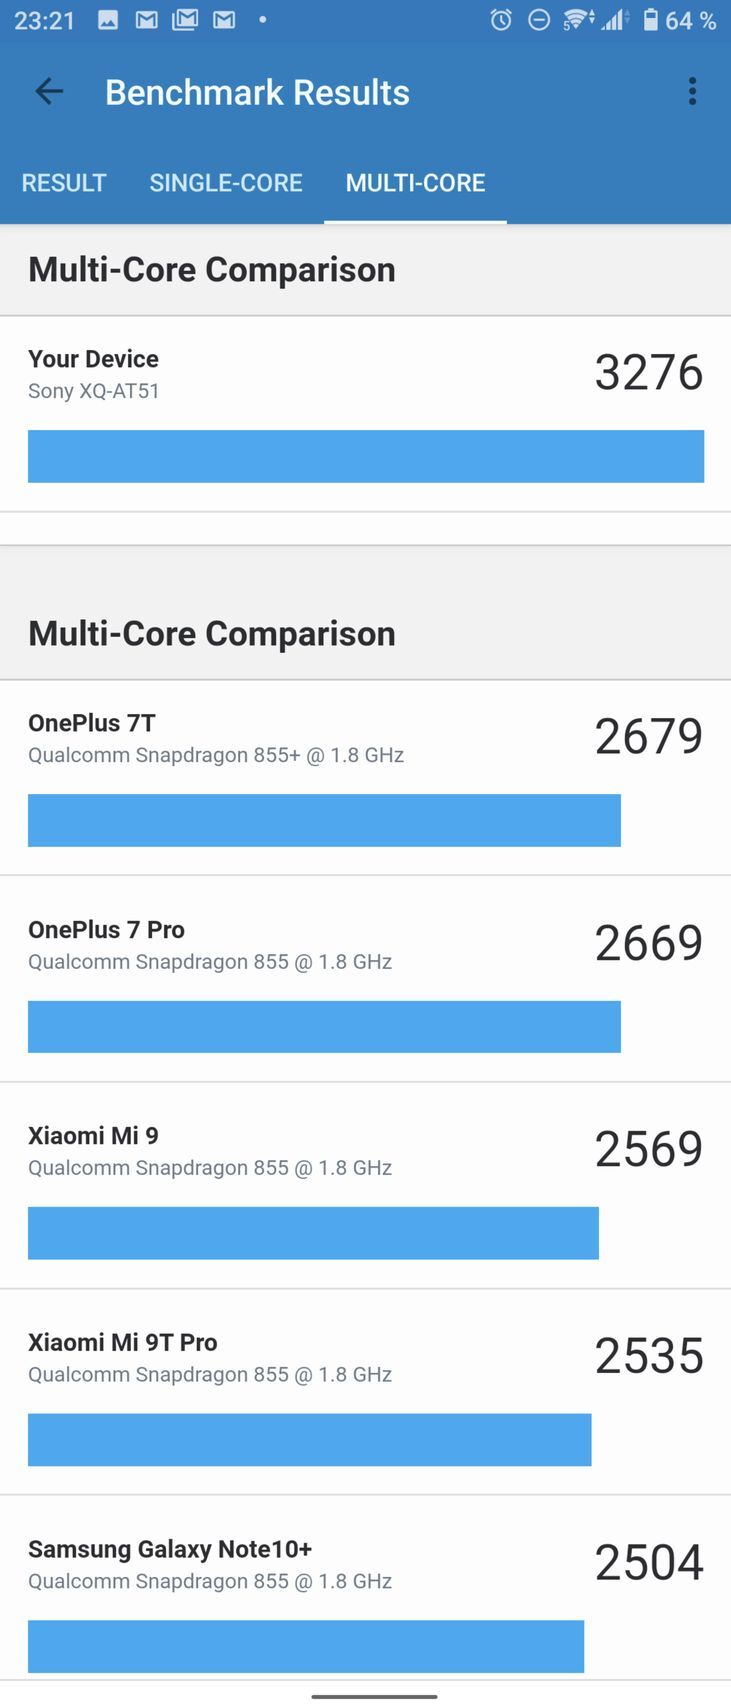Tap the image notification icon
The height and width of the screenshot is (1707, 731).
(108, 20)
